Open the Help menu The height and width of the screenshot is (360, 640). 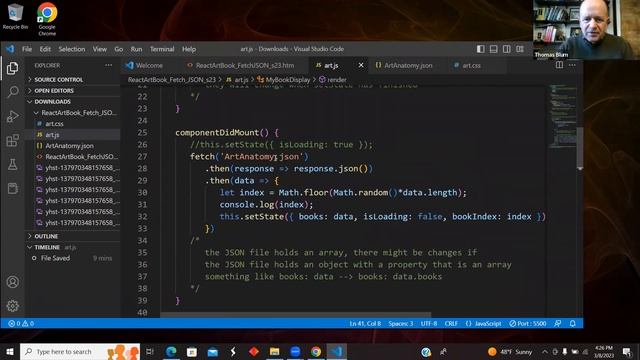click(189, 49)
